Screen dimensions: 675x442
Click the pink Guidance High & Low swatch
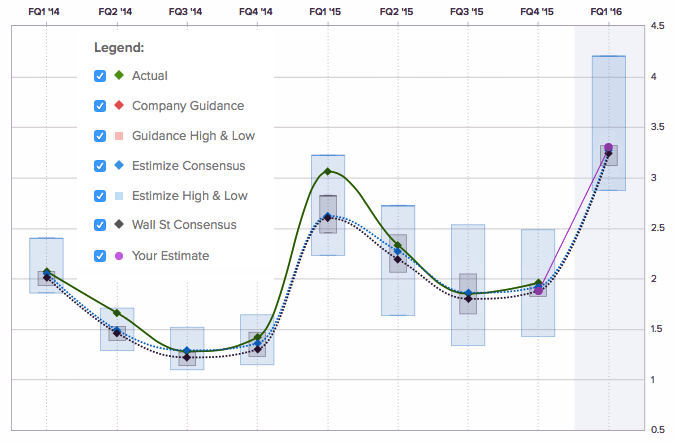point(119,136)
